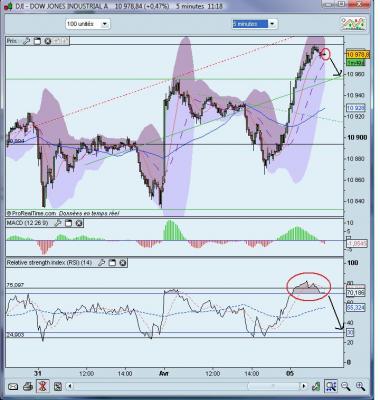The image size is (380, 400).
Task: Open MACD indicator wrench settings
Action: point(58,223)
